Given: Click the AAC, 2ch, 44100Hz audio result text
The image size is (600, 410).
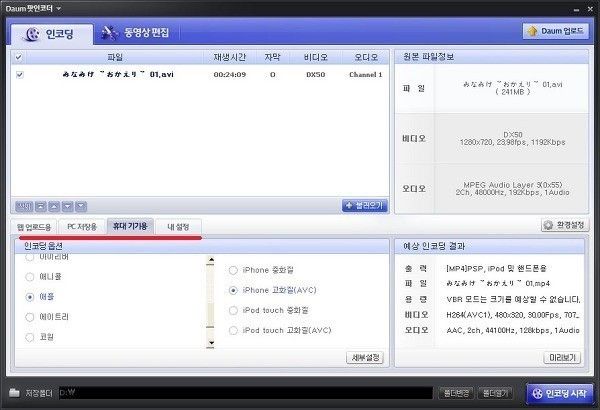Looking at the screenshot, I should coord(513,330).
